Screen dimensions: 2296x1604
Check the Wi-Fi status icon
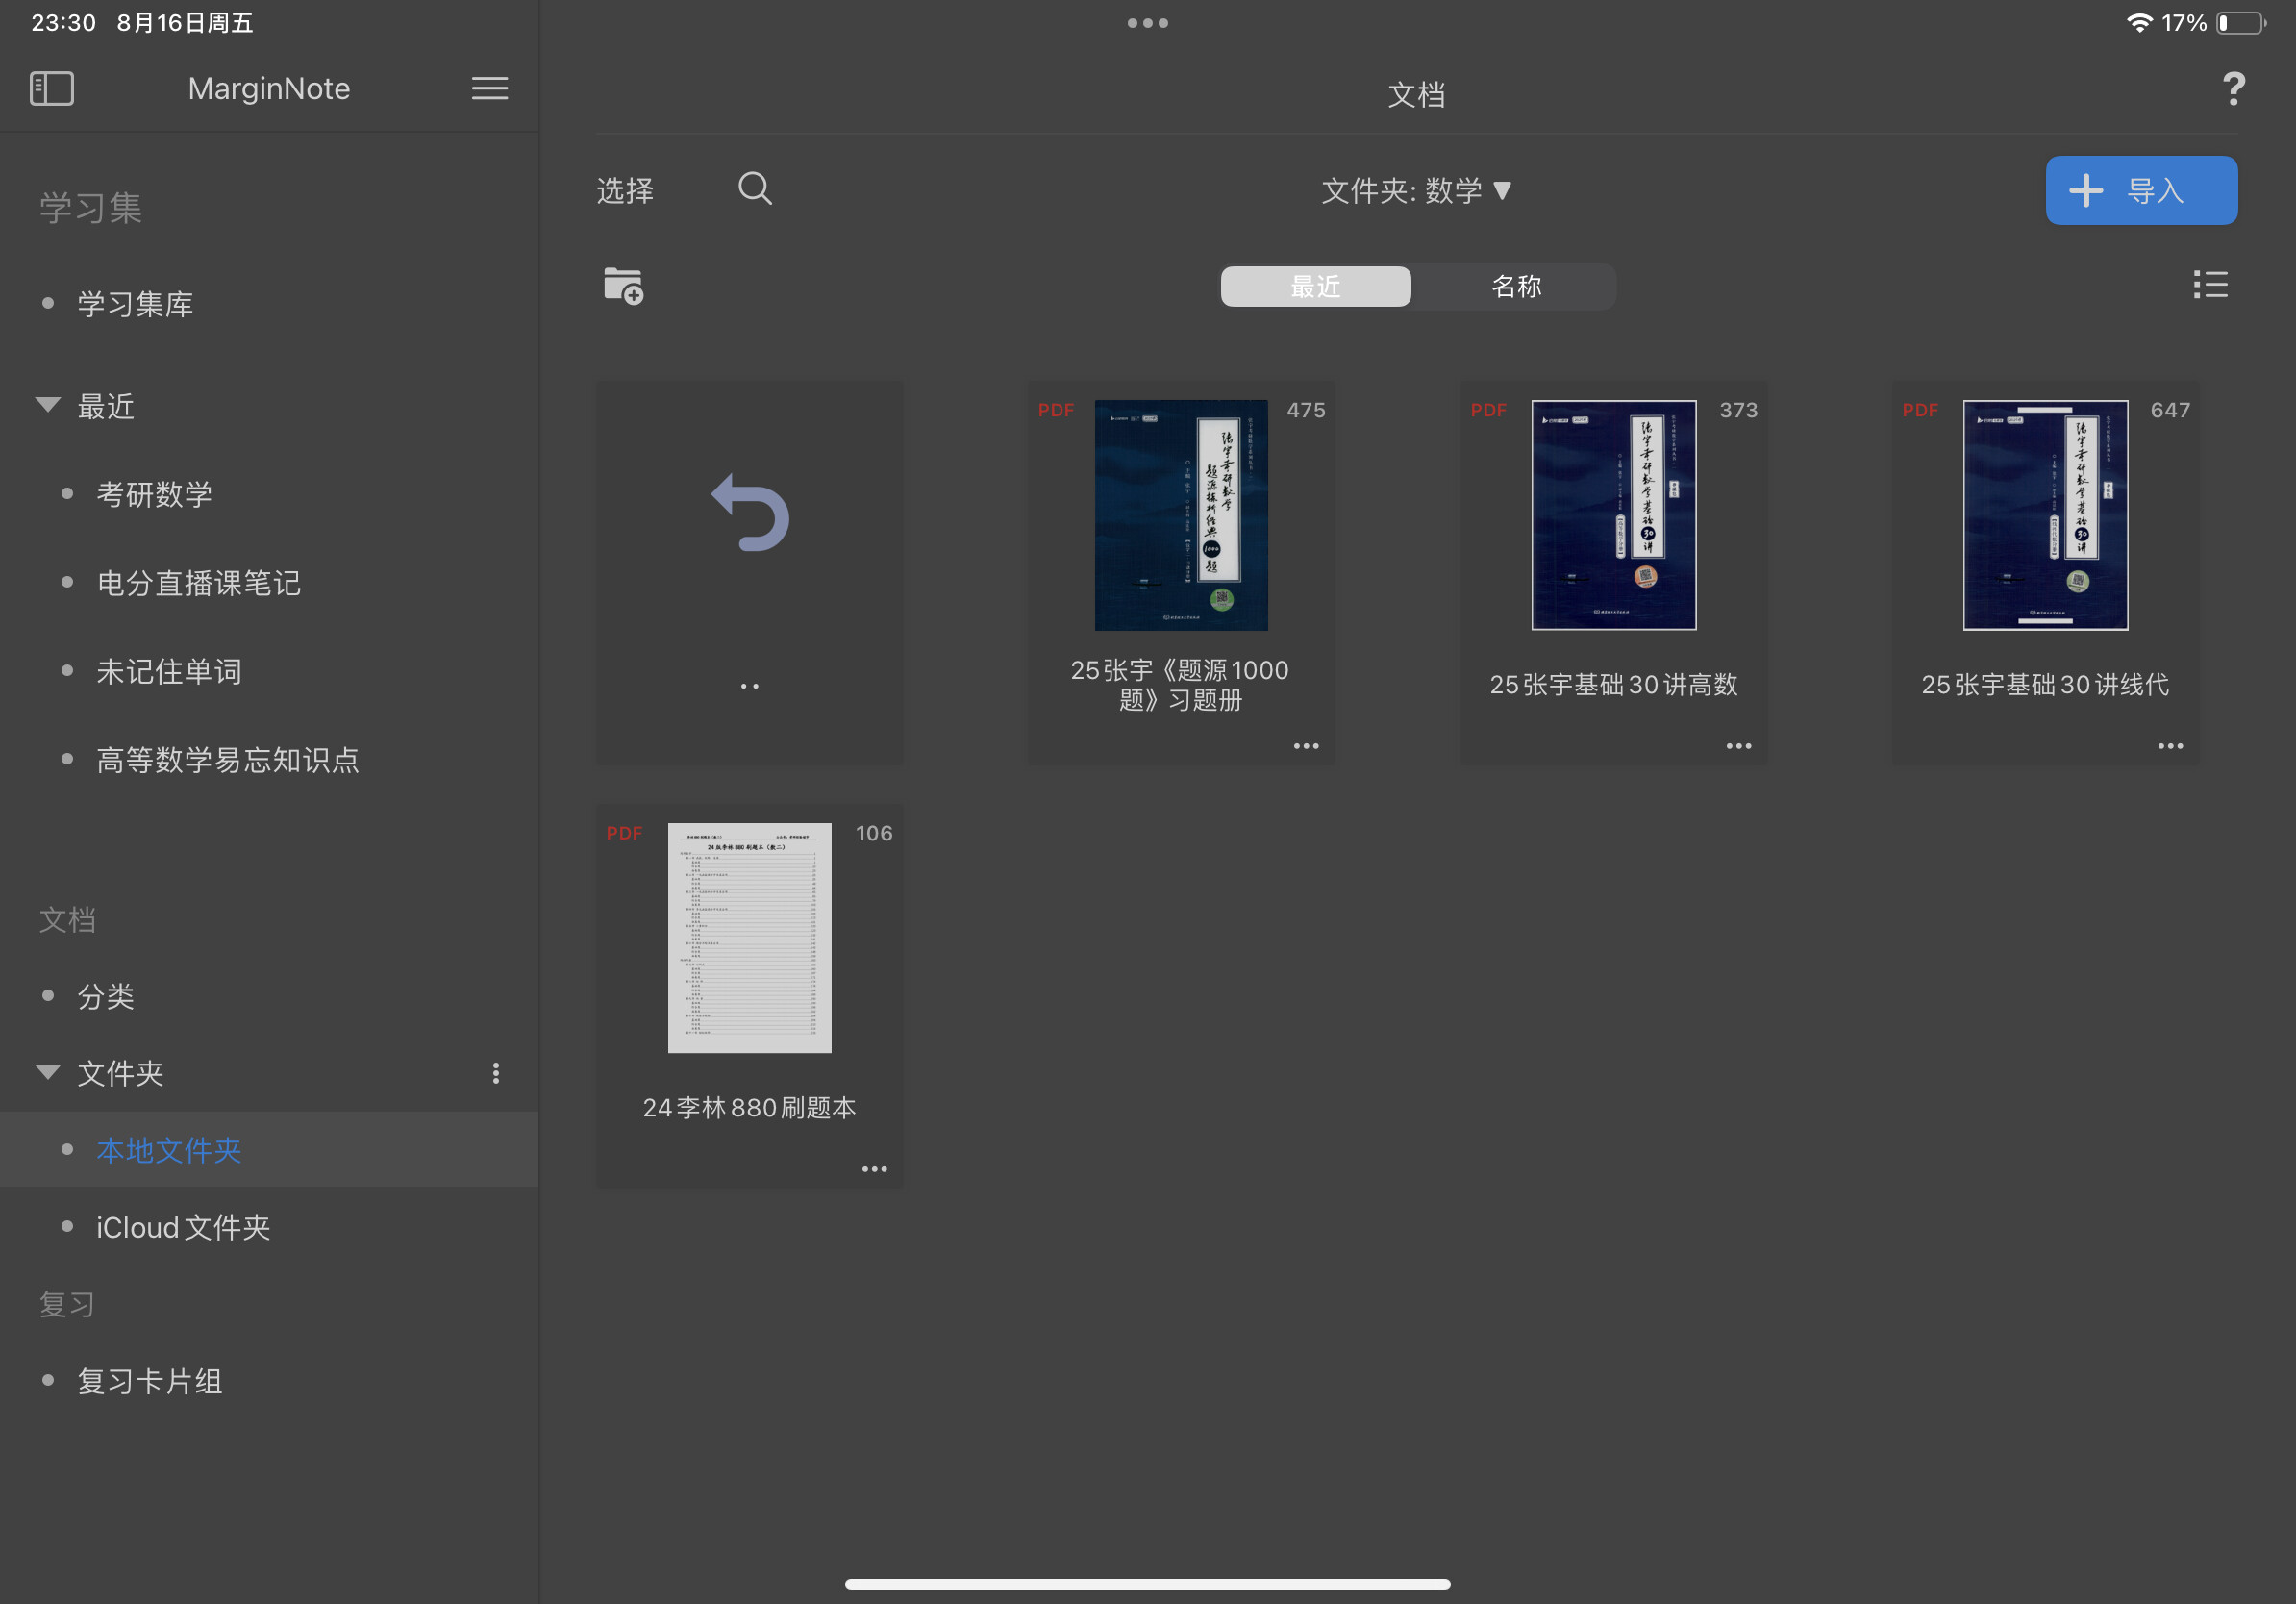(x=2139, y=22)
